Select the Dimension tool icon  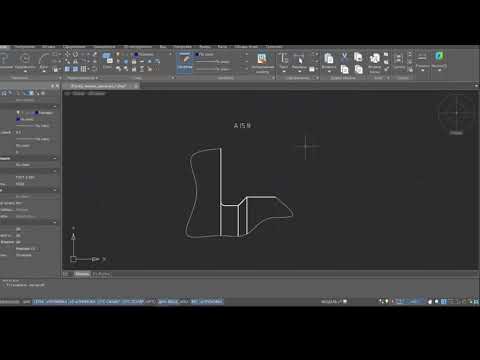coord(299,59)
